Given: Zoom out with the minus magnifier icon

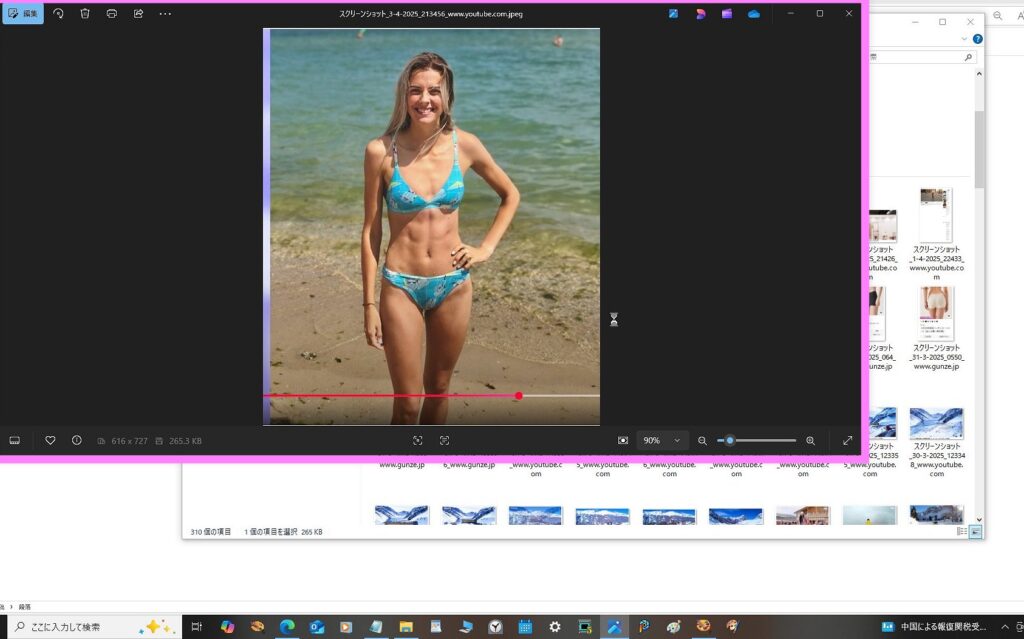Looking at the screenshot, I should 702,440.
